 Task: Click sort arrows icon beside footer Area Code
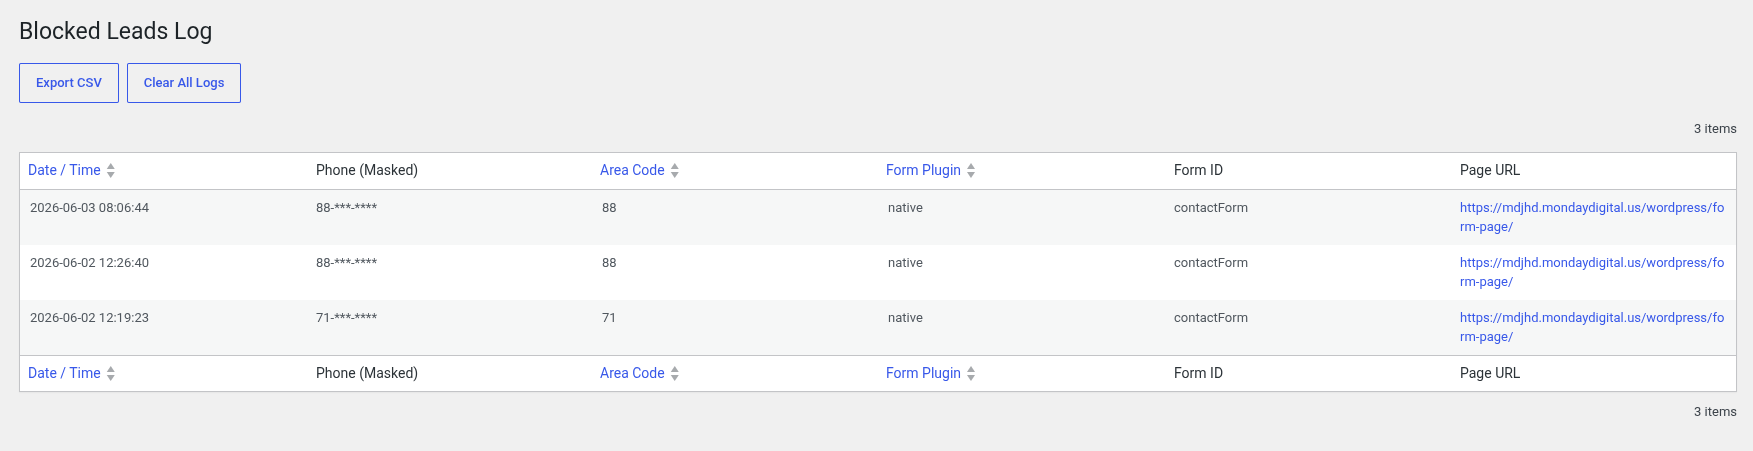[x=675, y=374]
